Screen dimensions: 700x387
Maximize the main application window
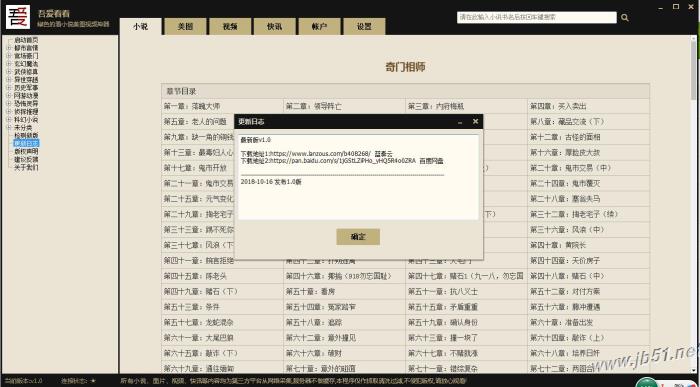tap(676, 6)
